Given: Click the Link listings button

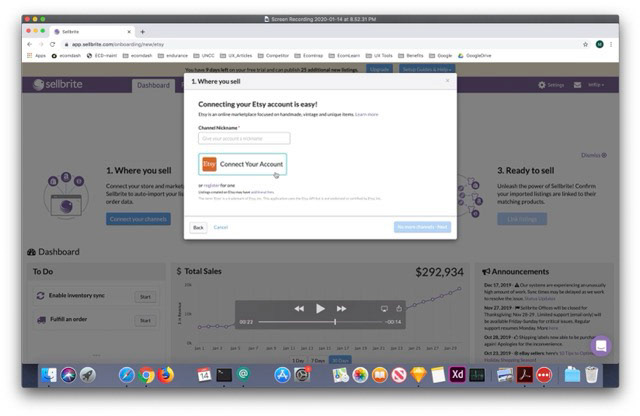Looking at the screenshot, I should [x=522, y=219].
